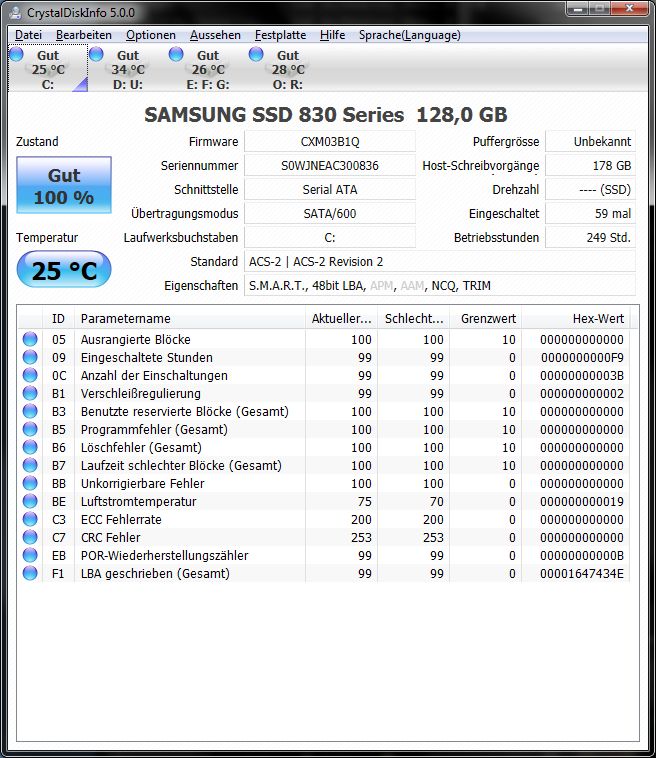Select the Luftstromtemperatur parameter name
This screenshot has width=656, height=758.
click(138, 501)
